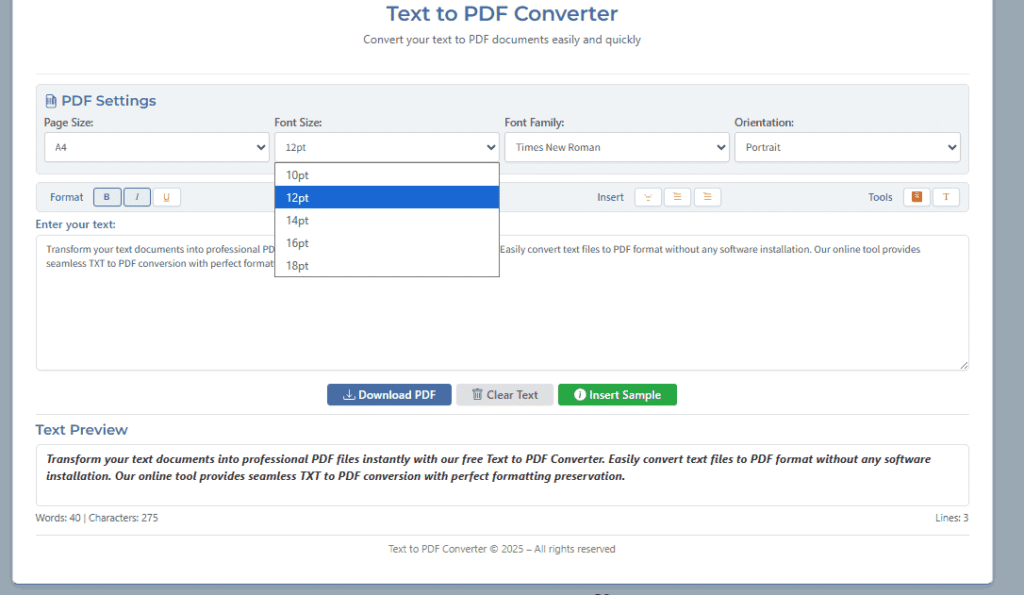Select the T text tool icon
The image size is (1024, 595).
point(944,197)
